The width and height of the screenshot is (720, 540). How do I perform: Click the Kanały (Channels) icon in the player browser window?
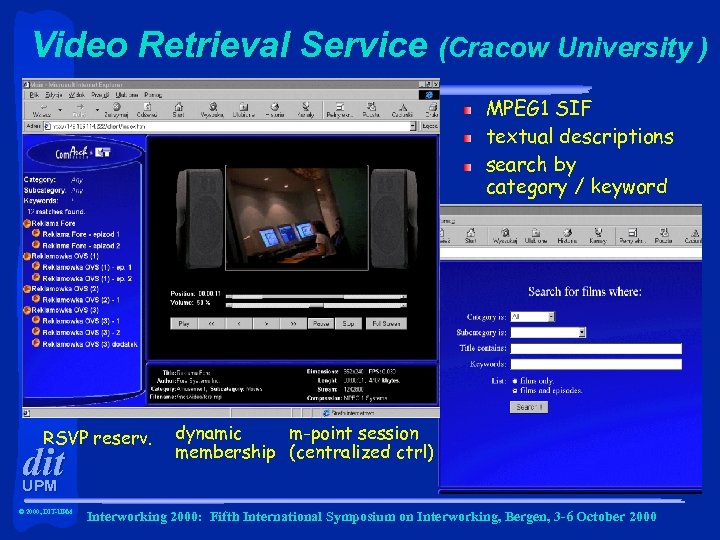tap(306, 110)
